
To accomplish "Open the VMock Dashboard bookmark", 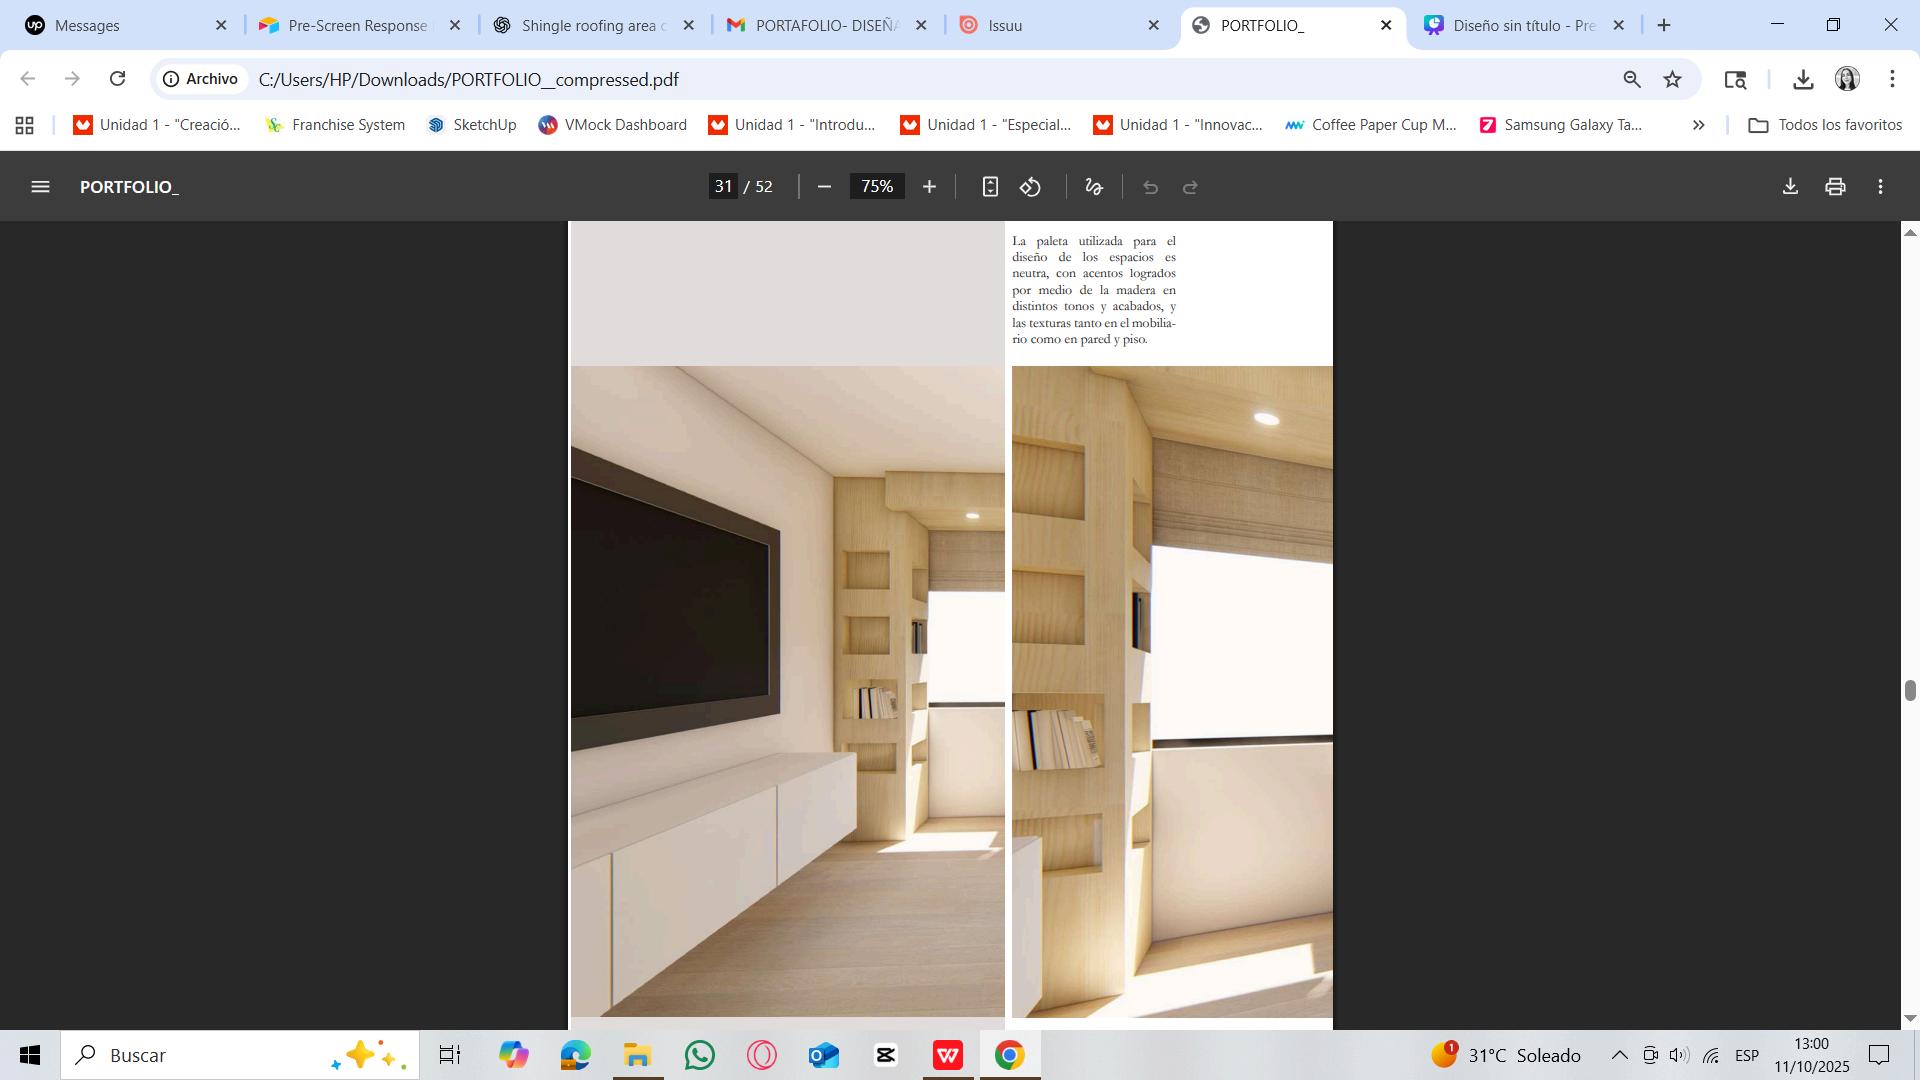I will coord(612,125).
